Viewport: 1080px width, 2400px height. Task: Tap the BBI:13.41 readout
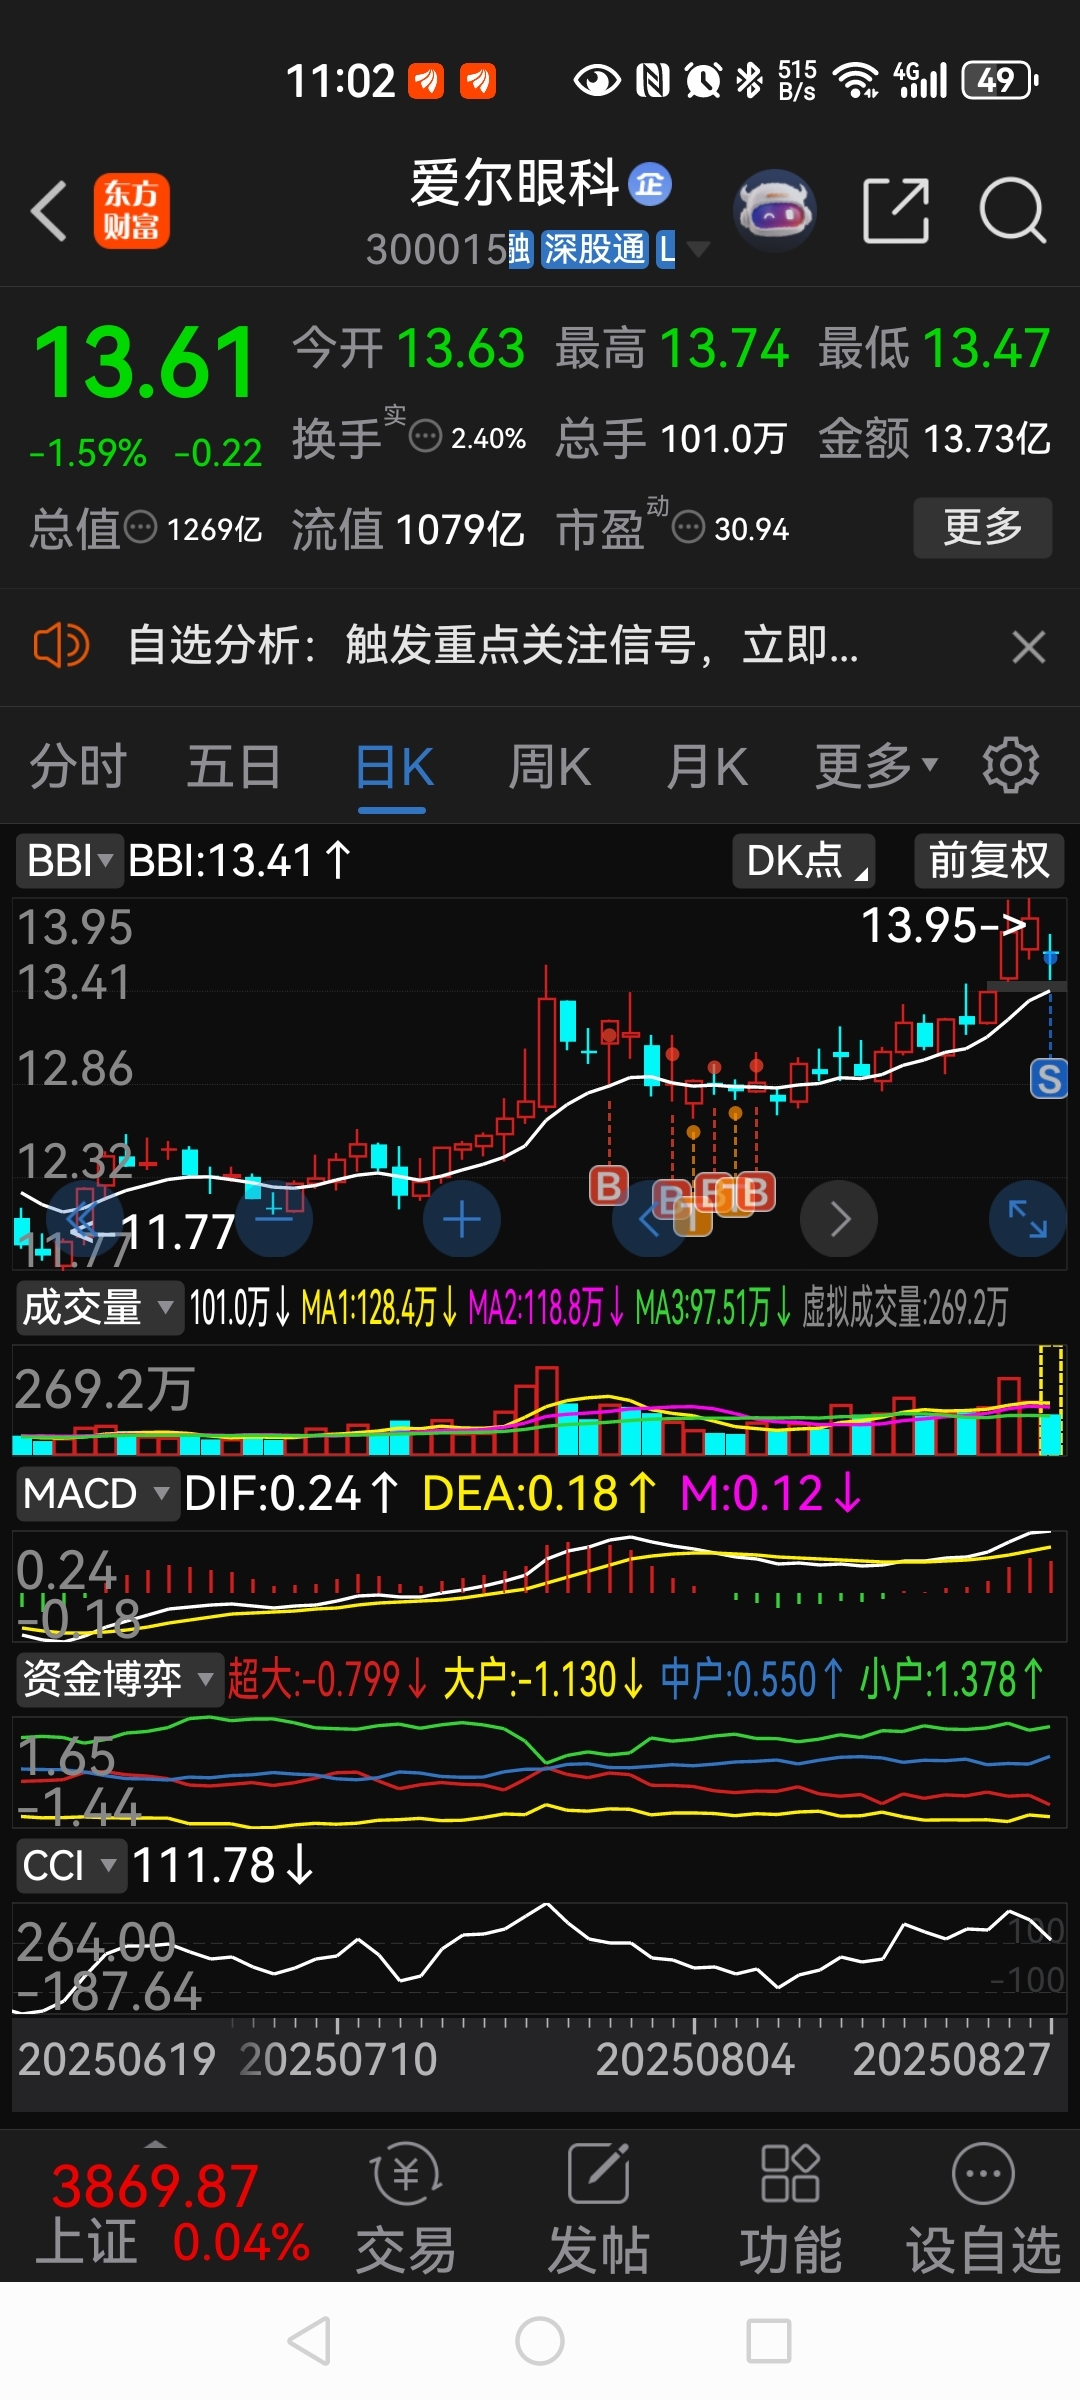[x=240, y=861]
